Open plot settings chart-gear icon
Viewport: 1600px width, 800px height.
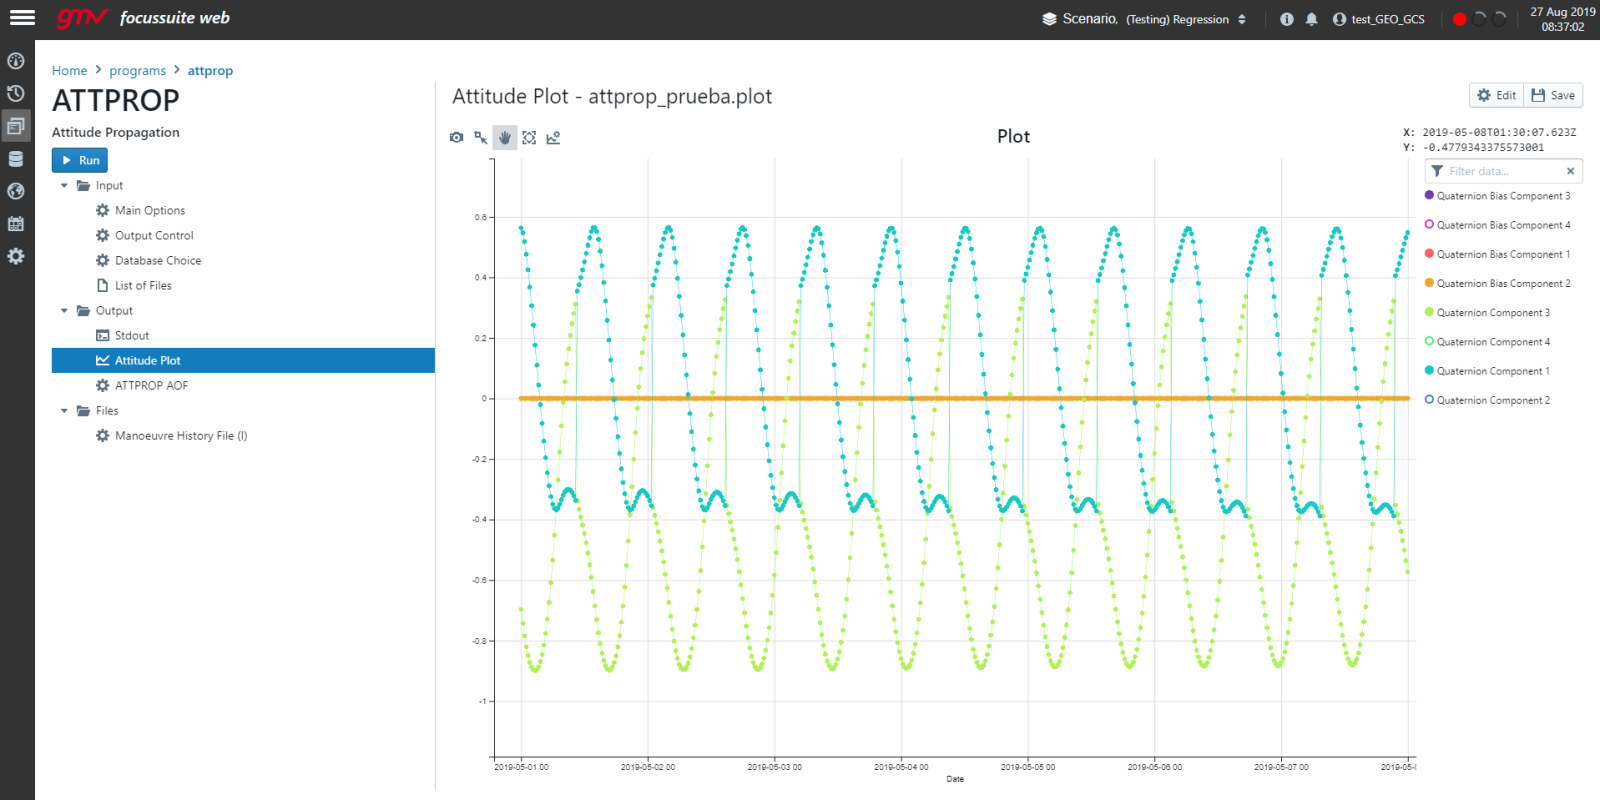[553, 137]
